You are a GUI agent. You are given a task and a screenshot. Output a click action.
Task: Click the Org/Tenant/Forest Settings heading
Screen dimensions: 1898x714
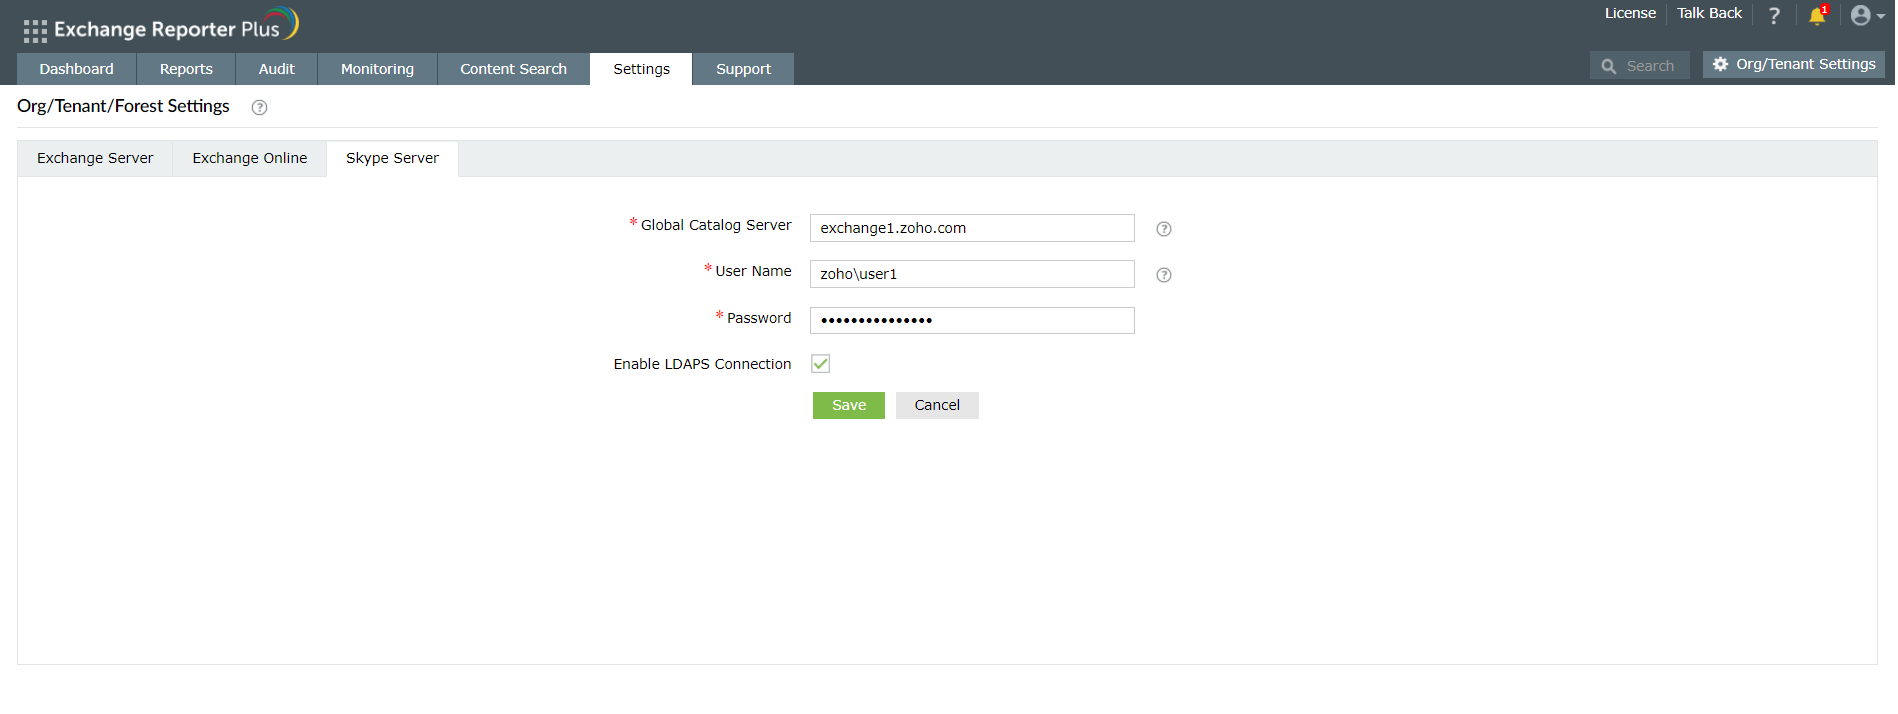pyautogui.click(x=123, y=106)
